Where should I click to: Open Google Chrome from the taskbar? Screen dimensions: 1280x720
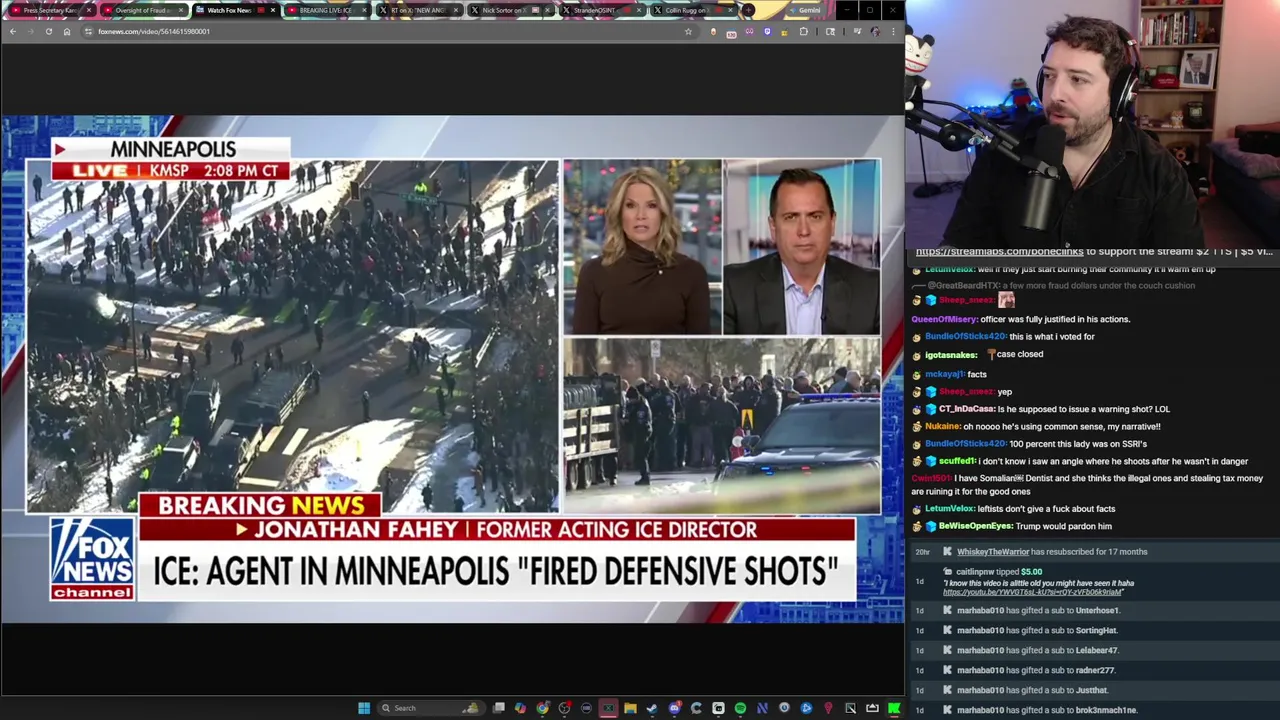tap(543, 708)
